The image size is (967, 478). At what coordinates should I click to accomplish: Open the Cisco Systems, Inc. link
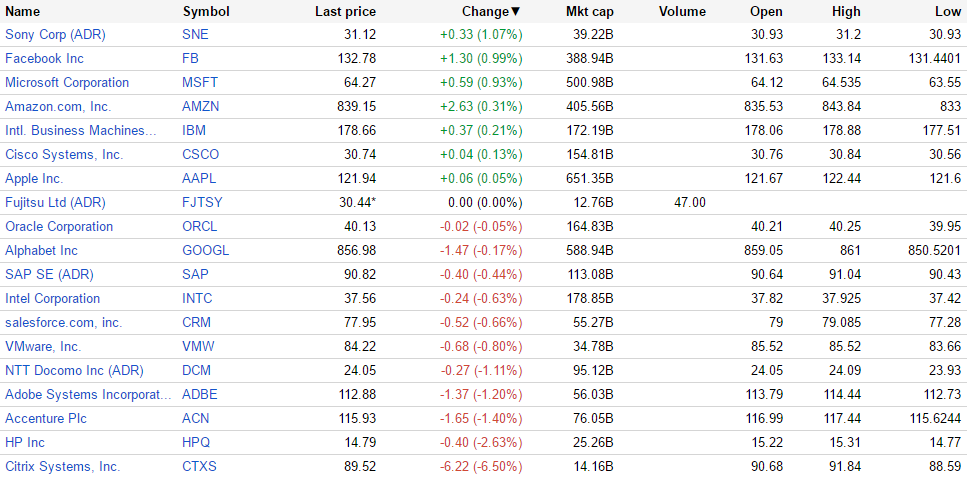[x=64, y=154]
